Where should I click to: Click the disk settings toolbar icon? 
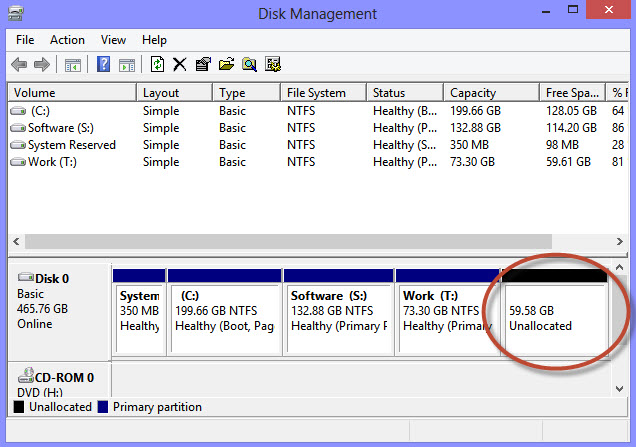273,64
